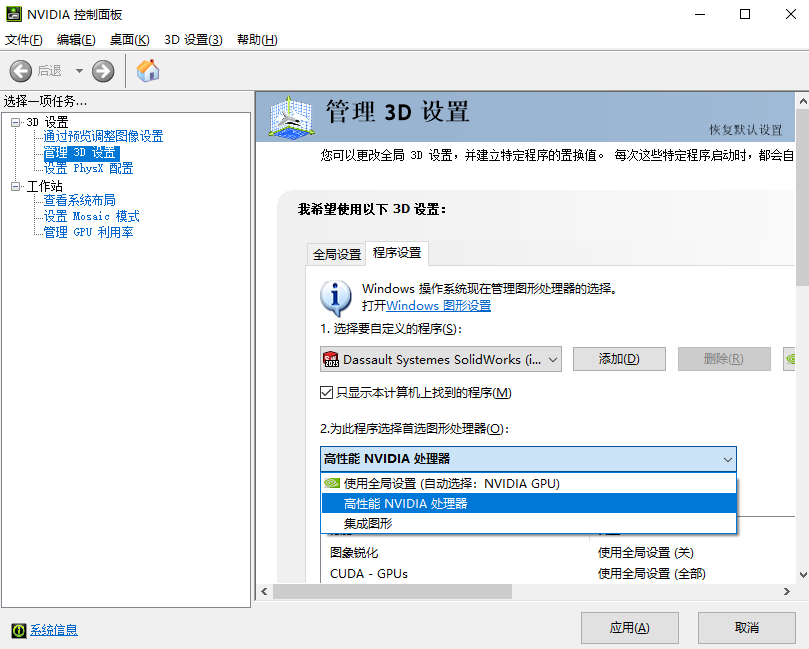Maximize the NVIDIA control panel window
This screenshot has width=809, height=649.
point(745,14)
